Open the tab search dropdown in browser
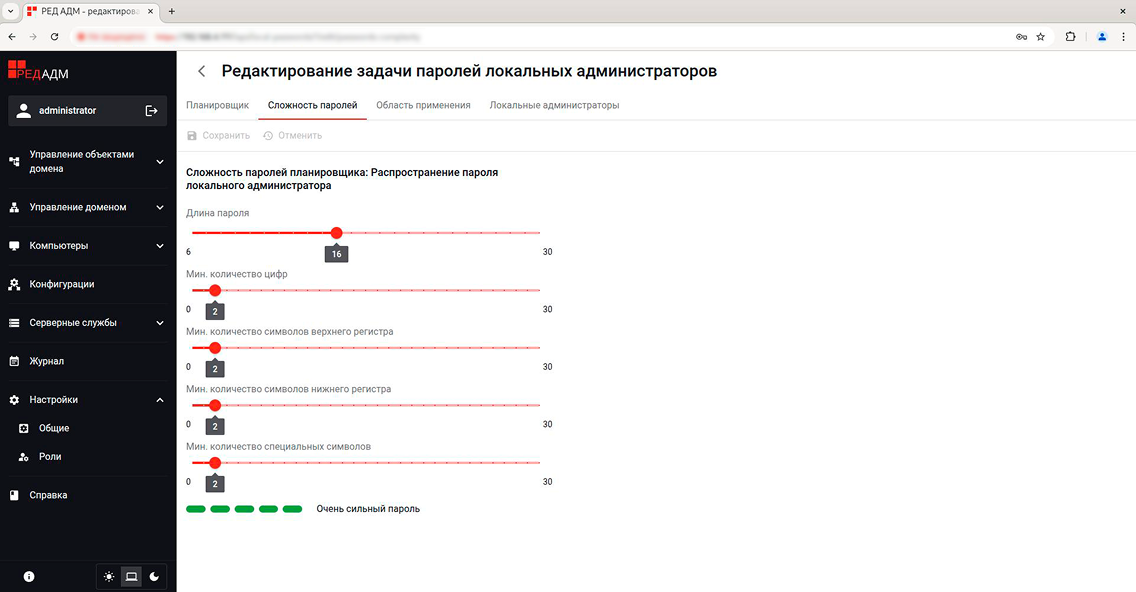The width and height of the screenshot is (1136, 592). coord(10,11)
